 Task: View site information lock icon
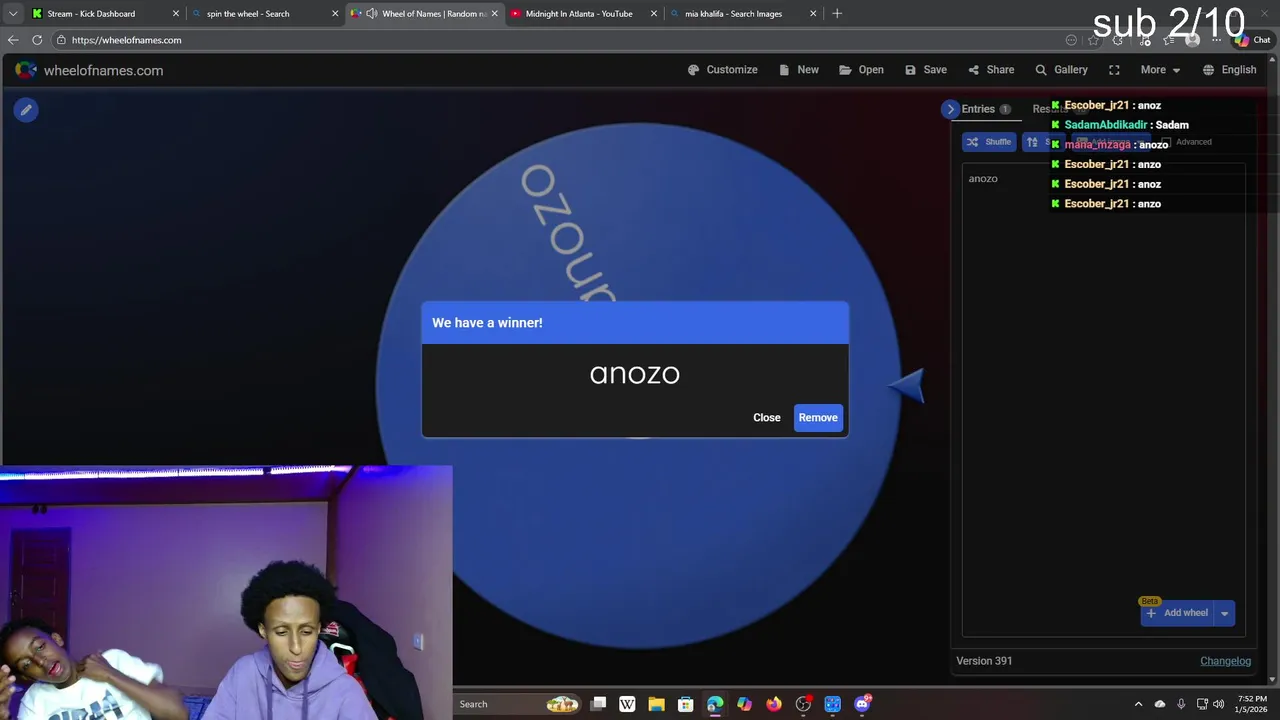[61, 40]
